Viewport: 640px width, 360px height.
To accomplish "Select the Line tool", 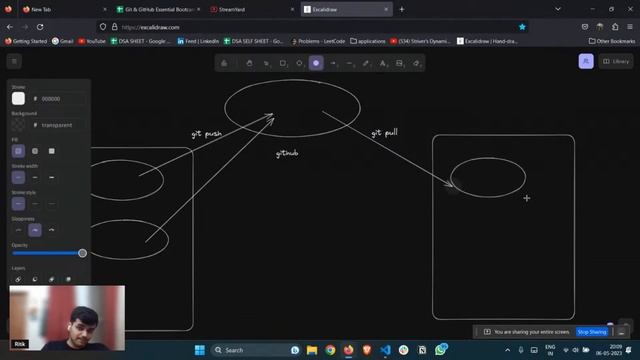I will 349,63.
